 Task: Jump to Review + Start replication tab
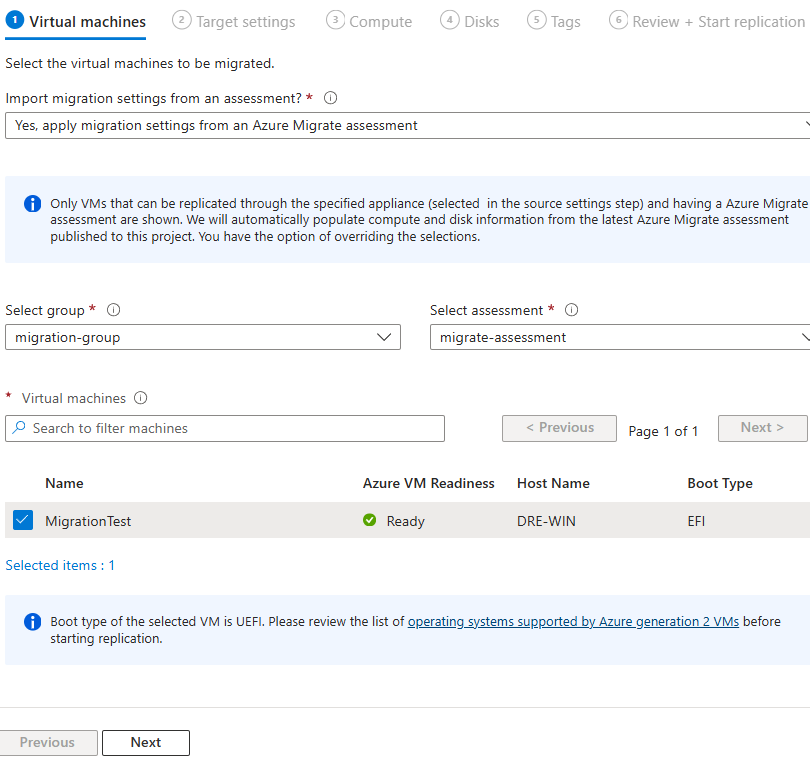[707, 22]
